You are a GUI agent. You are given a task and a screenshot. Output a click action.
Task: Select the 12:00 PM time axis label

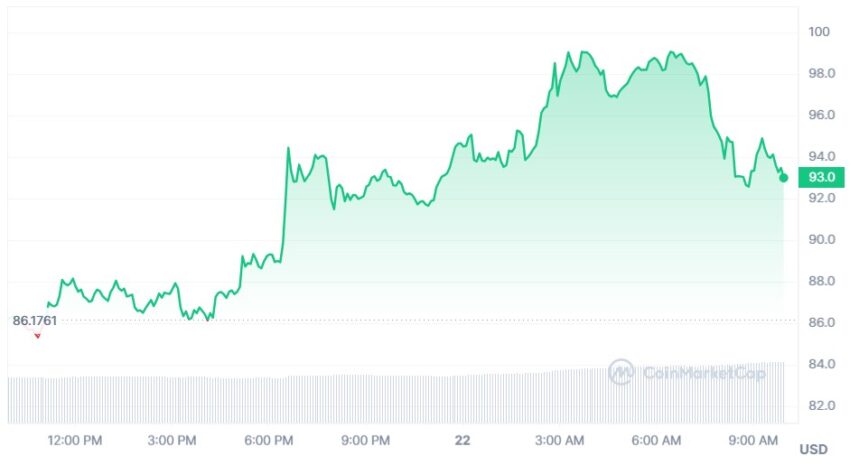pyautogui.click(x=75, y=441)
